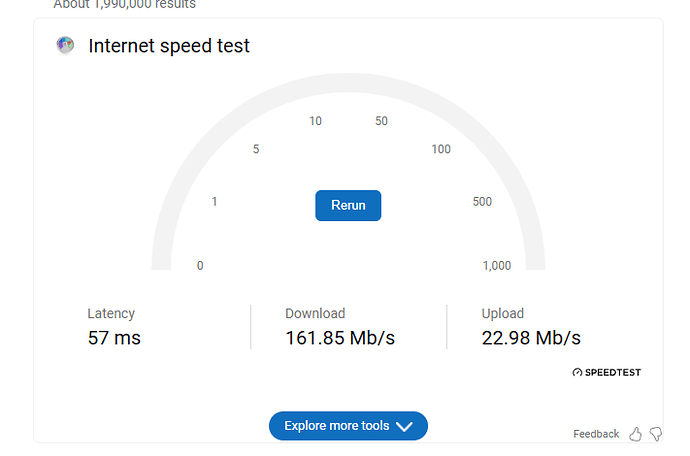Click the 50 mark on the speed gauge
This screenshot has height=456, width=690.
pos(381,121)
